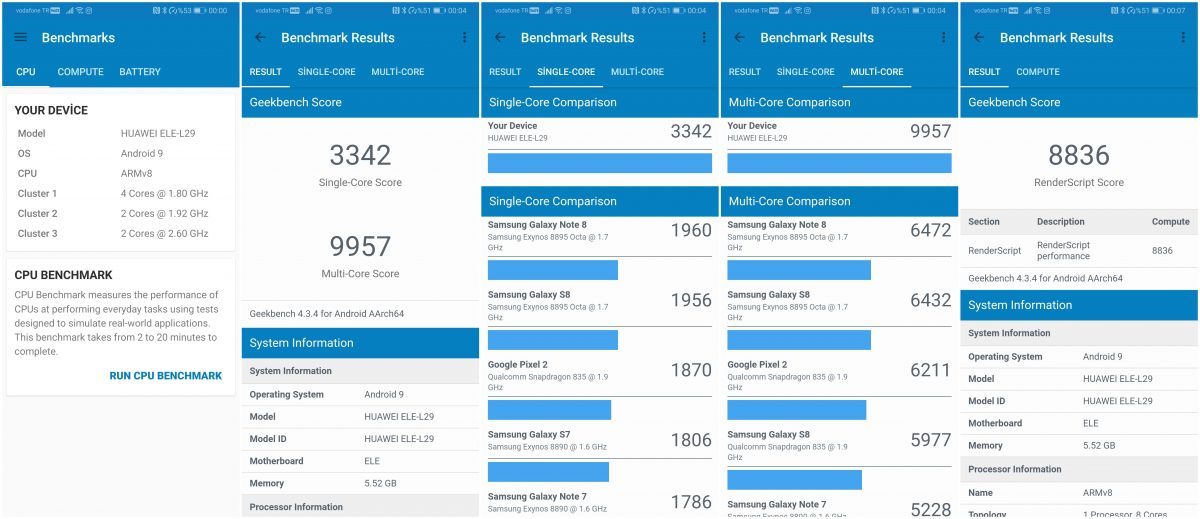Viewport: 1200px width, 519px height.
Task: Open overflow menu on Single-Core Comparison screen
Action: (x=704, y=38)
